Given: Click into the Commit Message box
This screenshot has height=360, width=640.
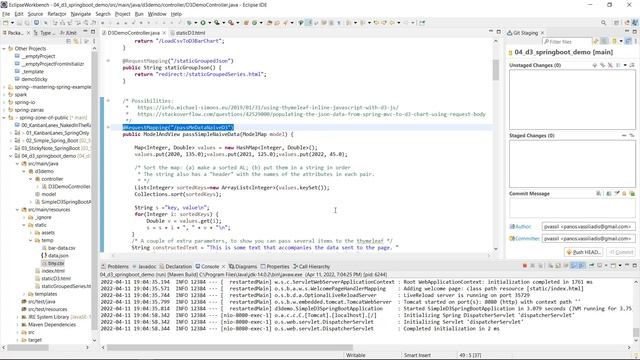Looking at the screenshot, I should [572, 208].
